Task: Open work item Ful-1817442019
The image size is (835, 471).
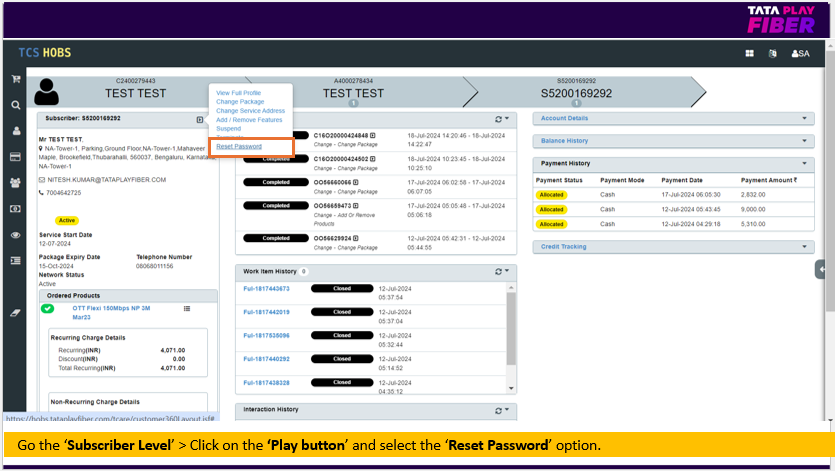Action: 266,312
